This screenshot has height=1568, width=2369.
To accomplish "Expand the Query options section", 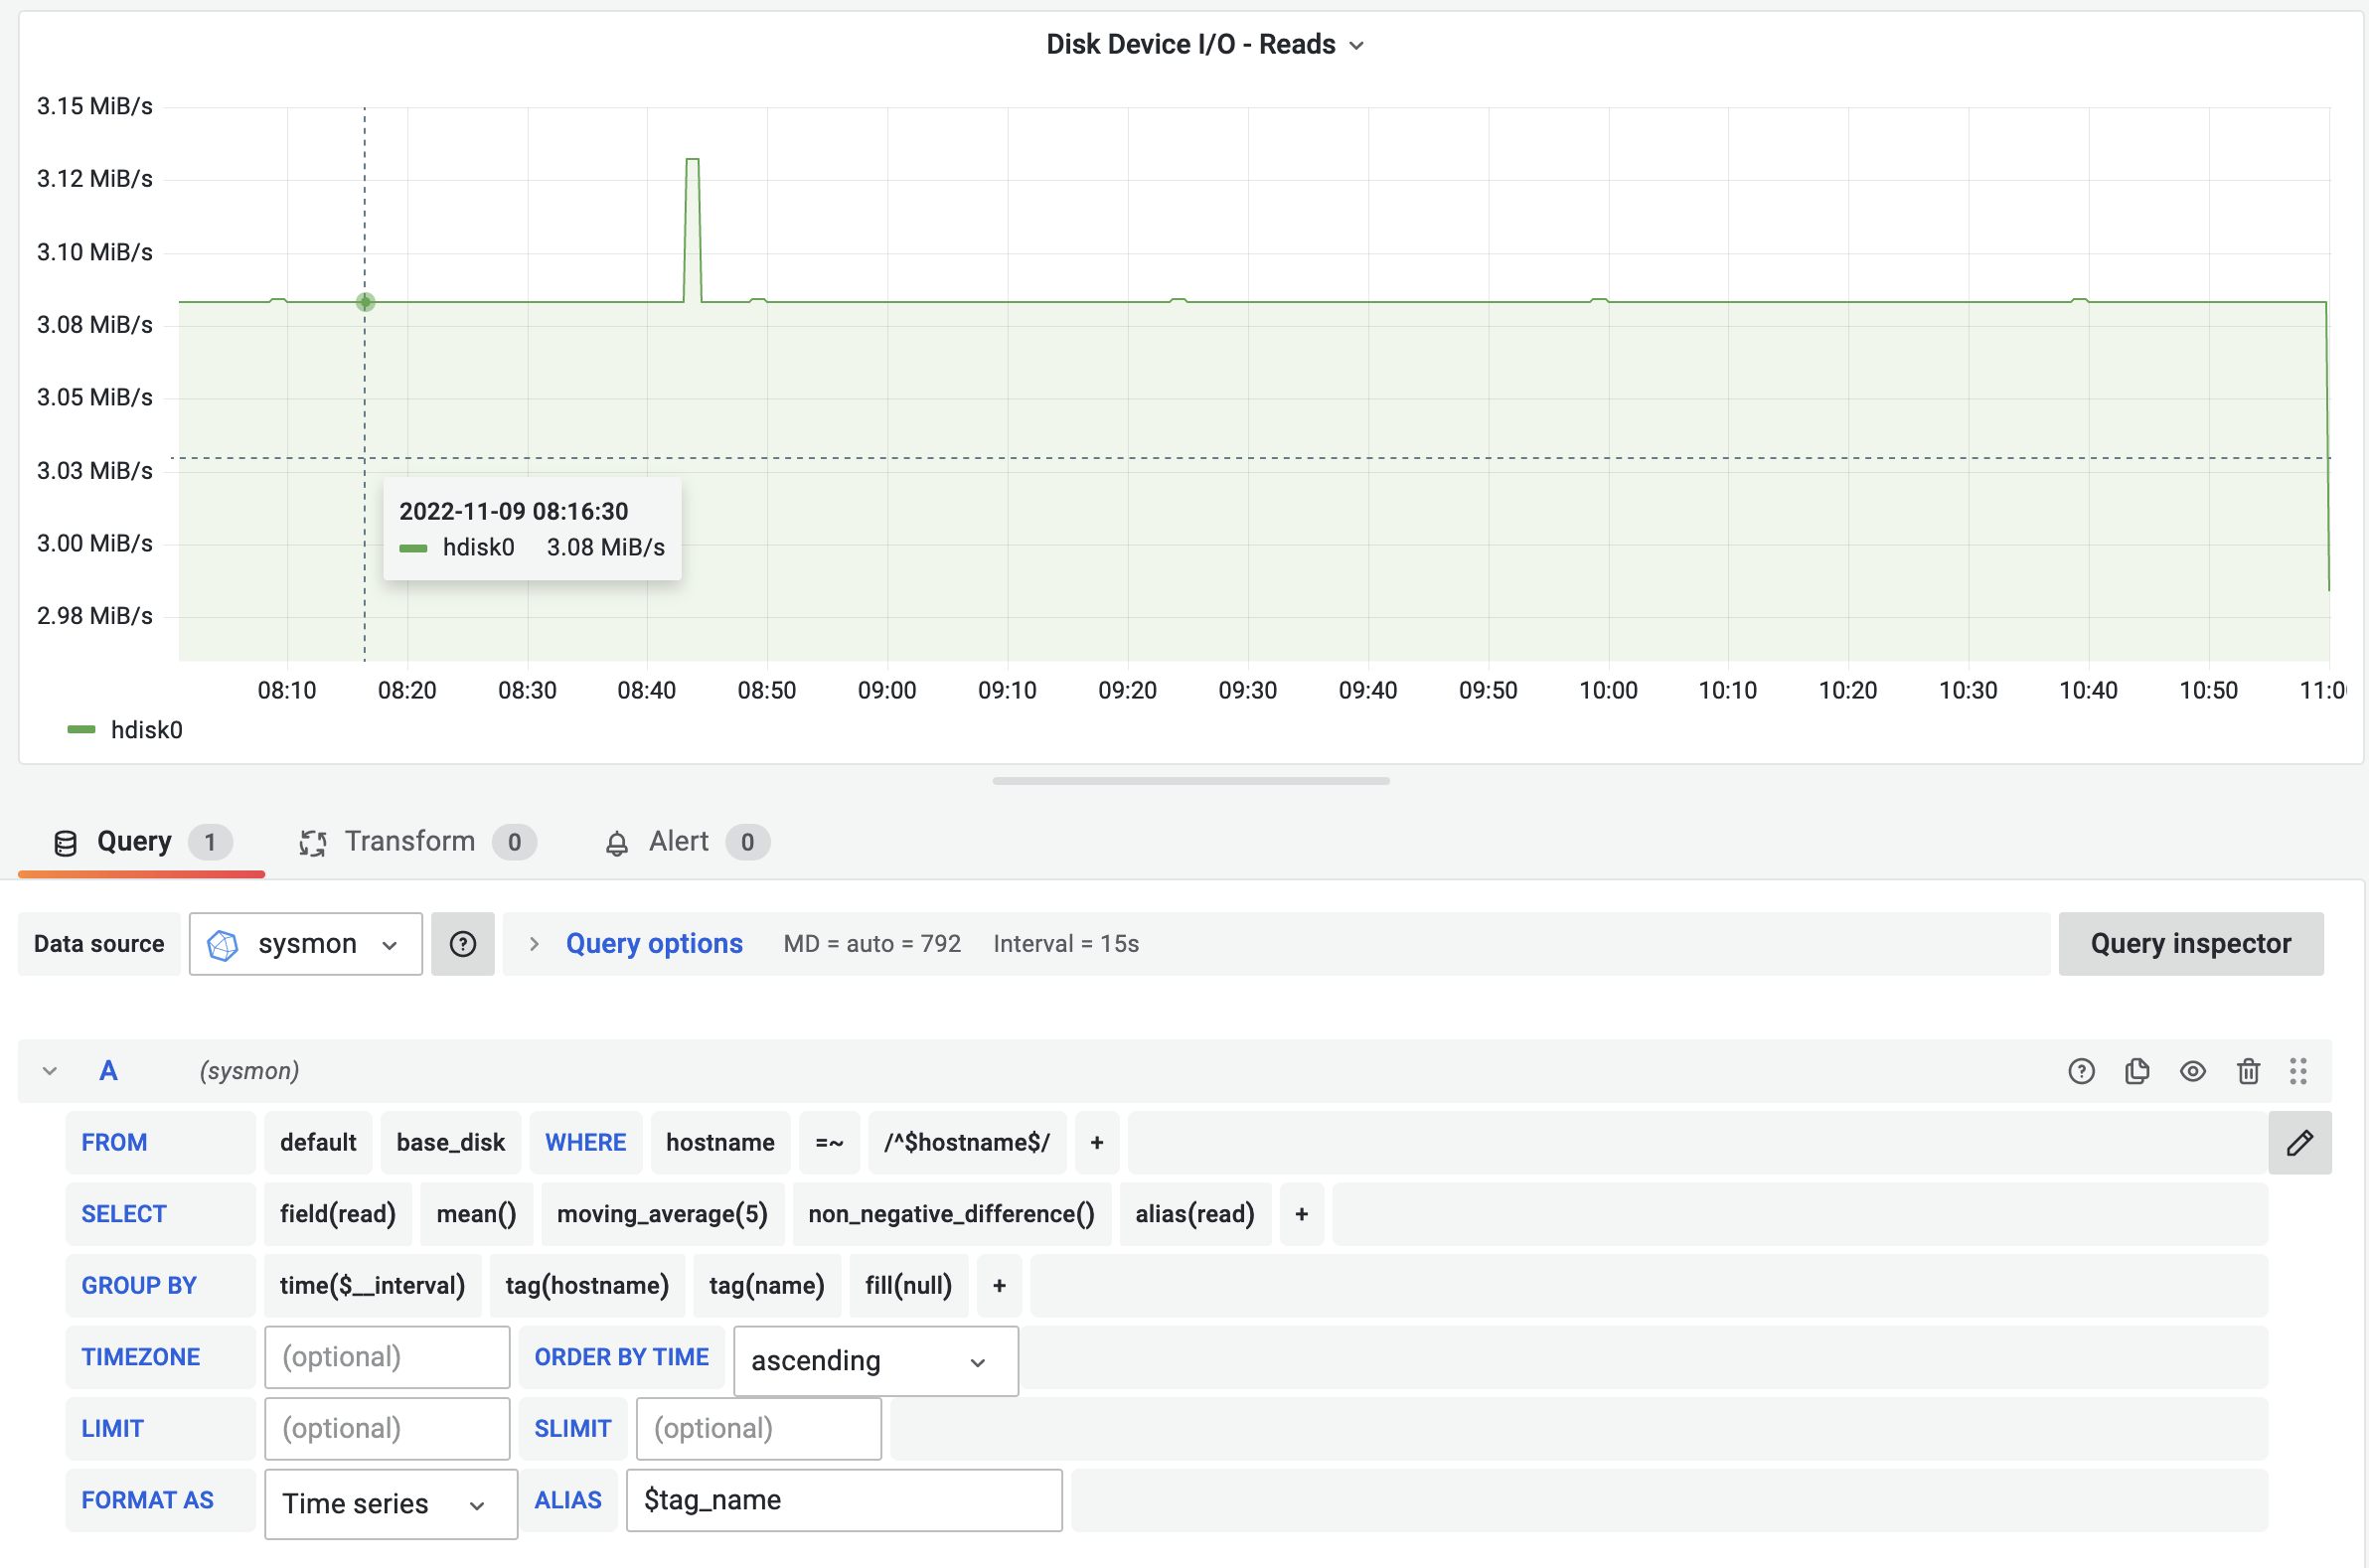I will point(535,943).
